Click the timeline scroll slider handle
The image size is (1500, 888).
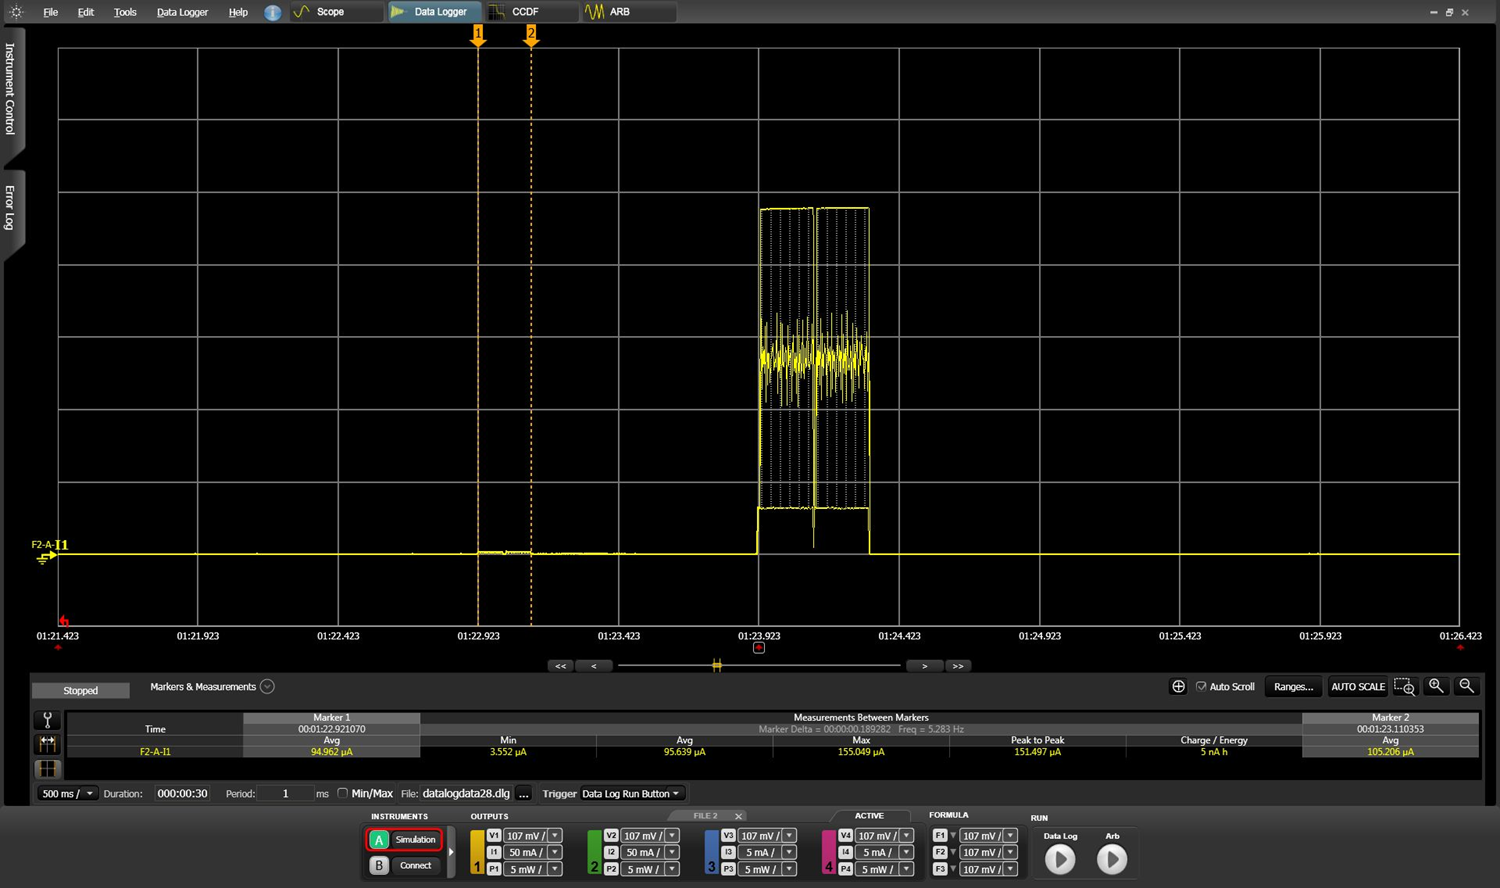click(717, 666)
